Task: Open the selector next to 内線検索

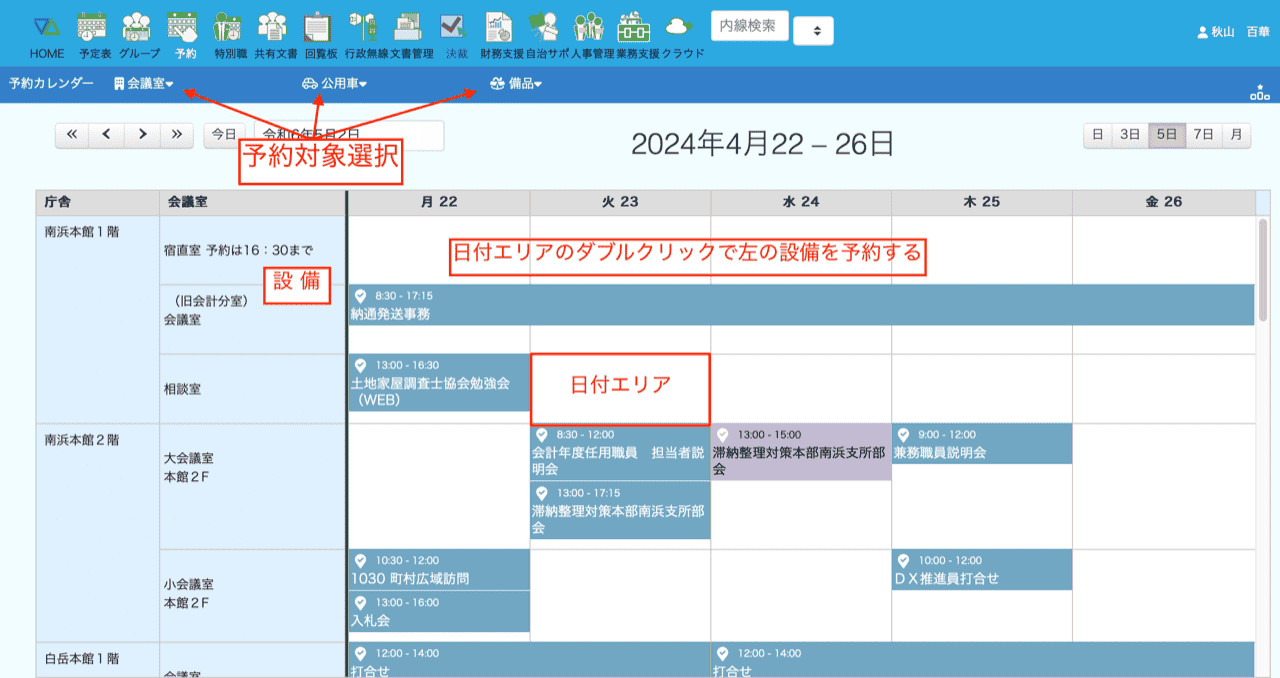Action: pyautogui.click(x=813, y=32)
